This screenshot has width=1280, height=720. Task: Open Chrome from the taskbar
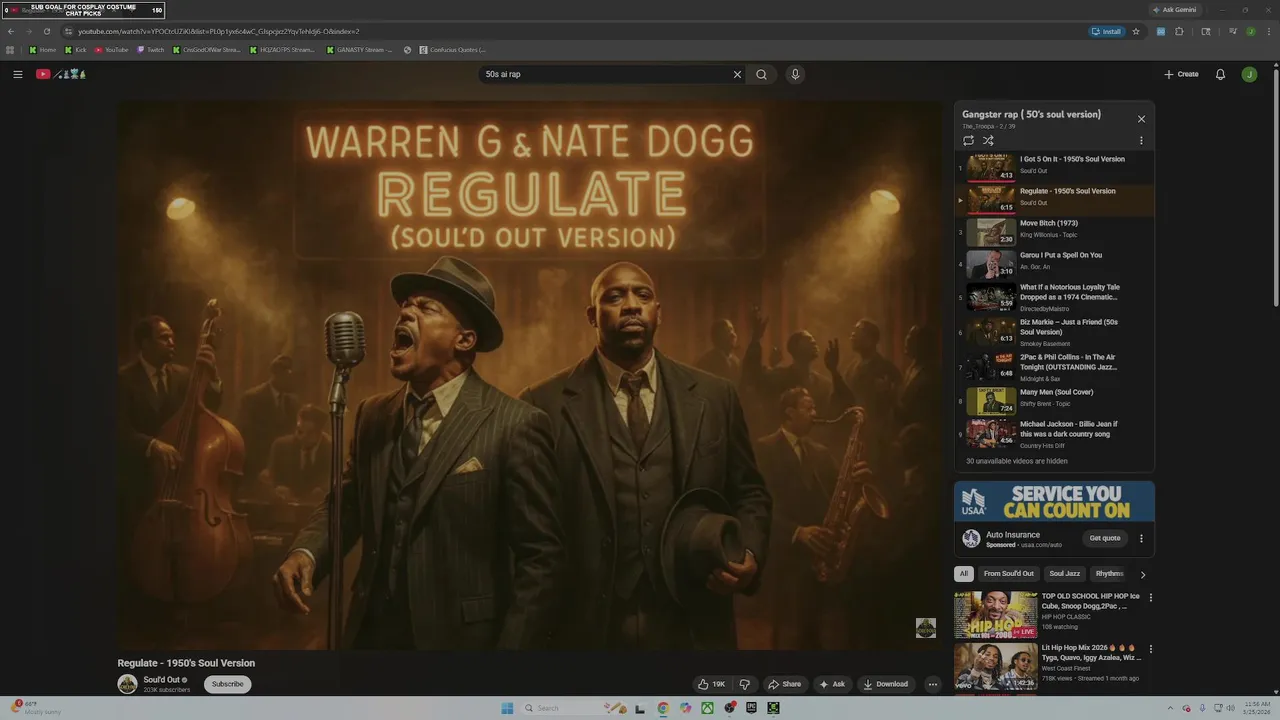click(x=663, y=708)
